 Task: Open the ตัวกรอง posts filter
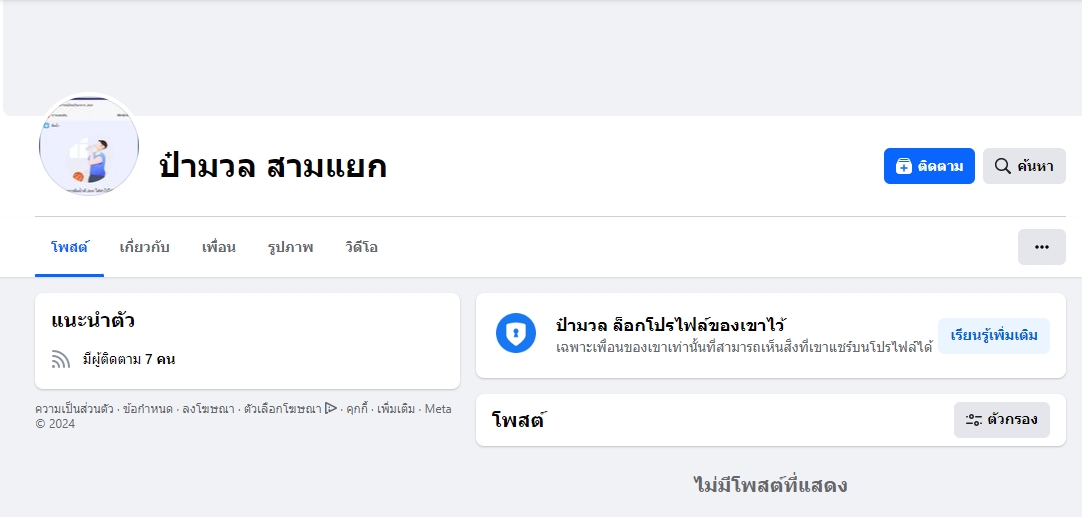[1001, 420]
